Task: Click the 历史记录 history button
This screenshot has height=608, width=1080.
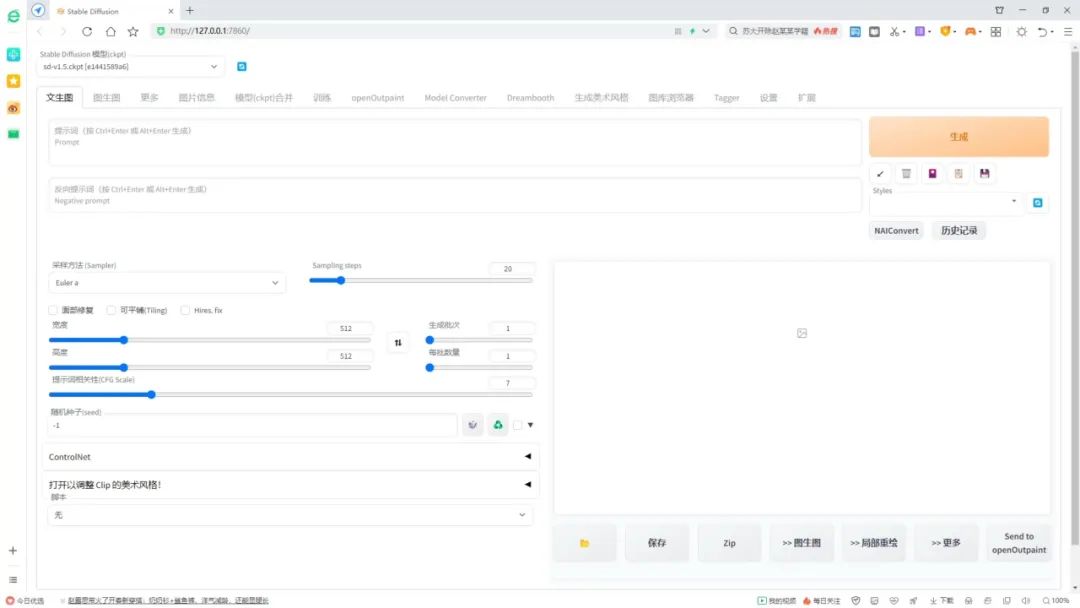Action: [x=959, y=231]
